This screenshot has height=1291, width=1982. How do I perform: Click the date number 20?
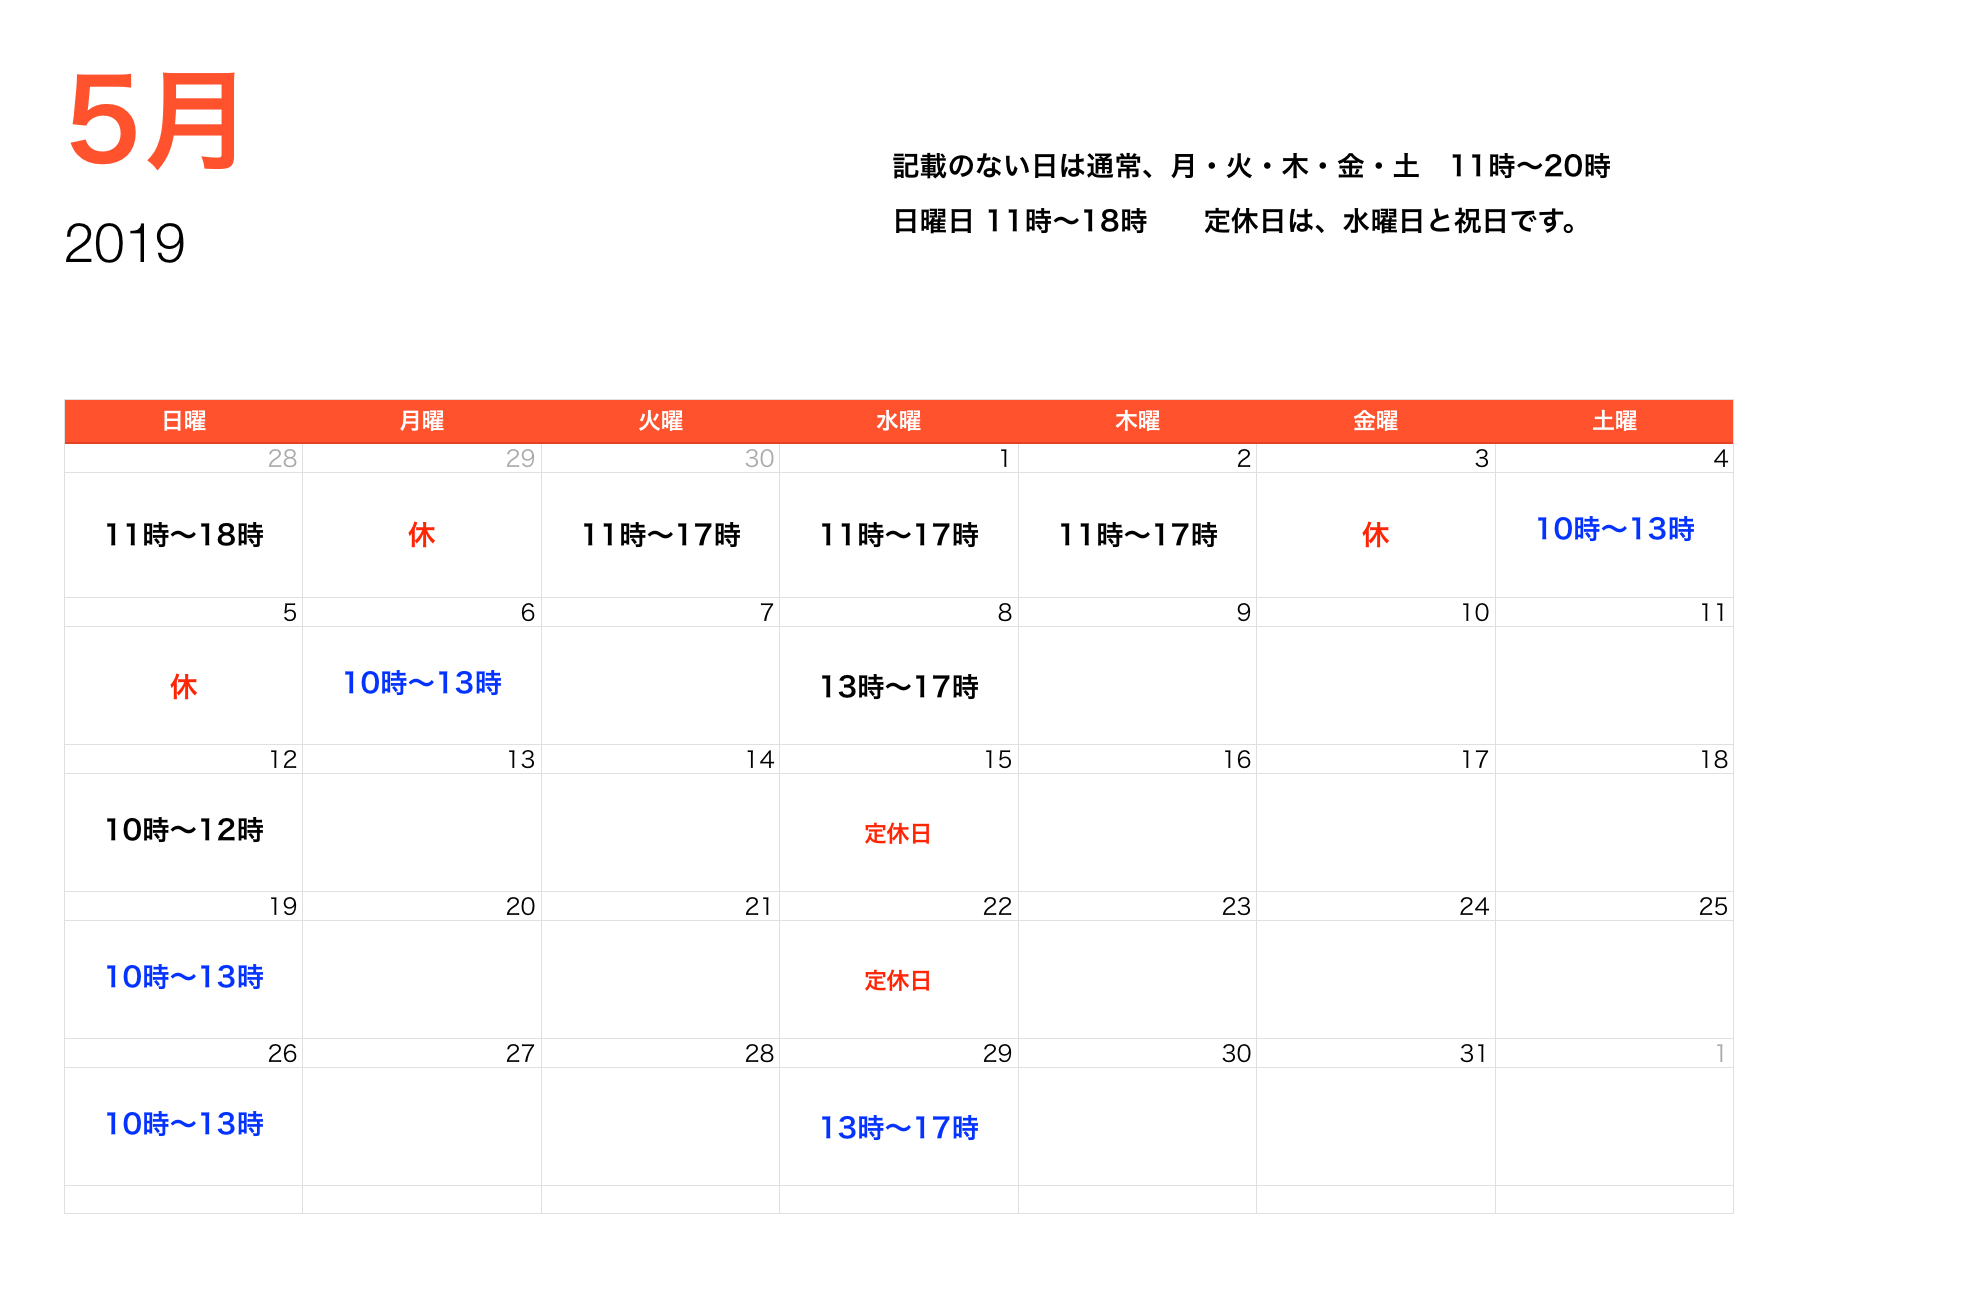click(x=520, y=906)
